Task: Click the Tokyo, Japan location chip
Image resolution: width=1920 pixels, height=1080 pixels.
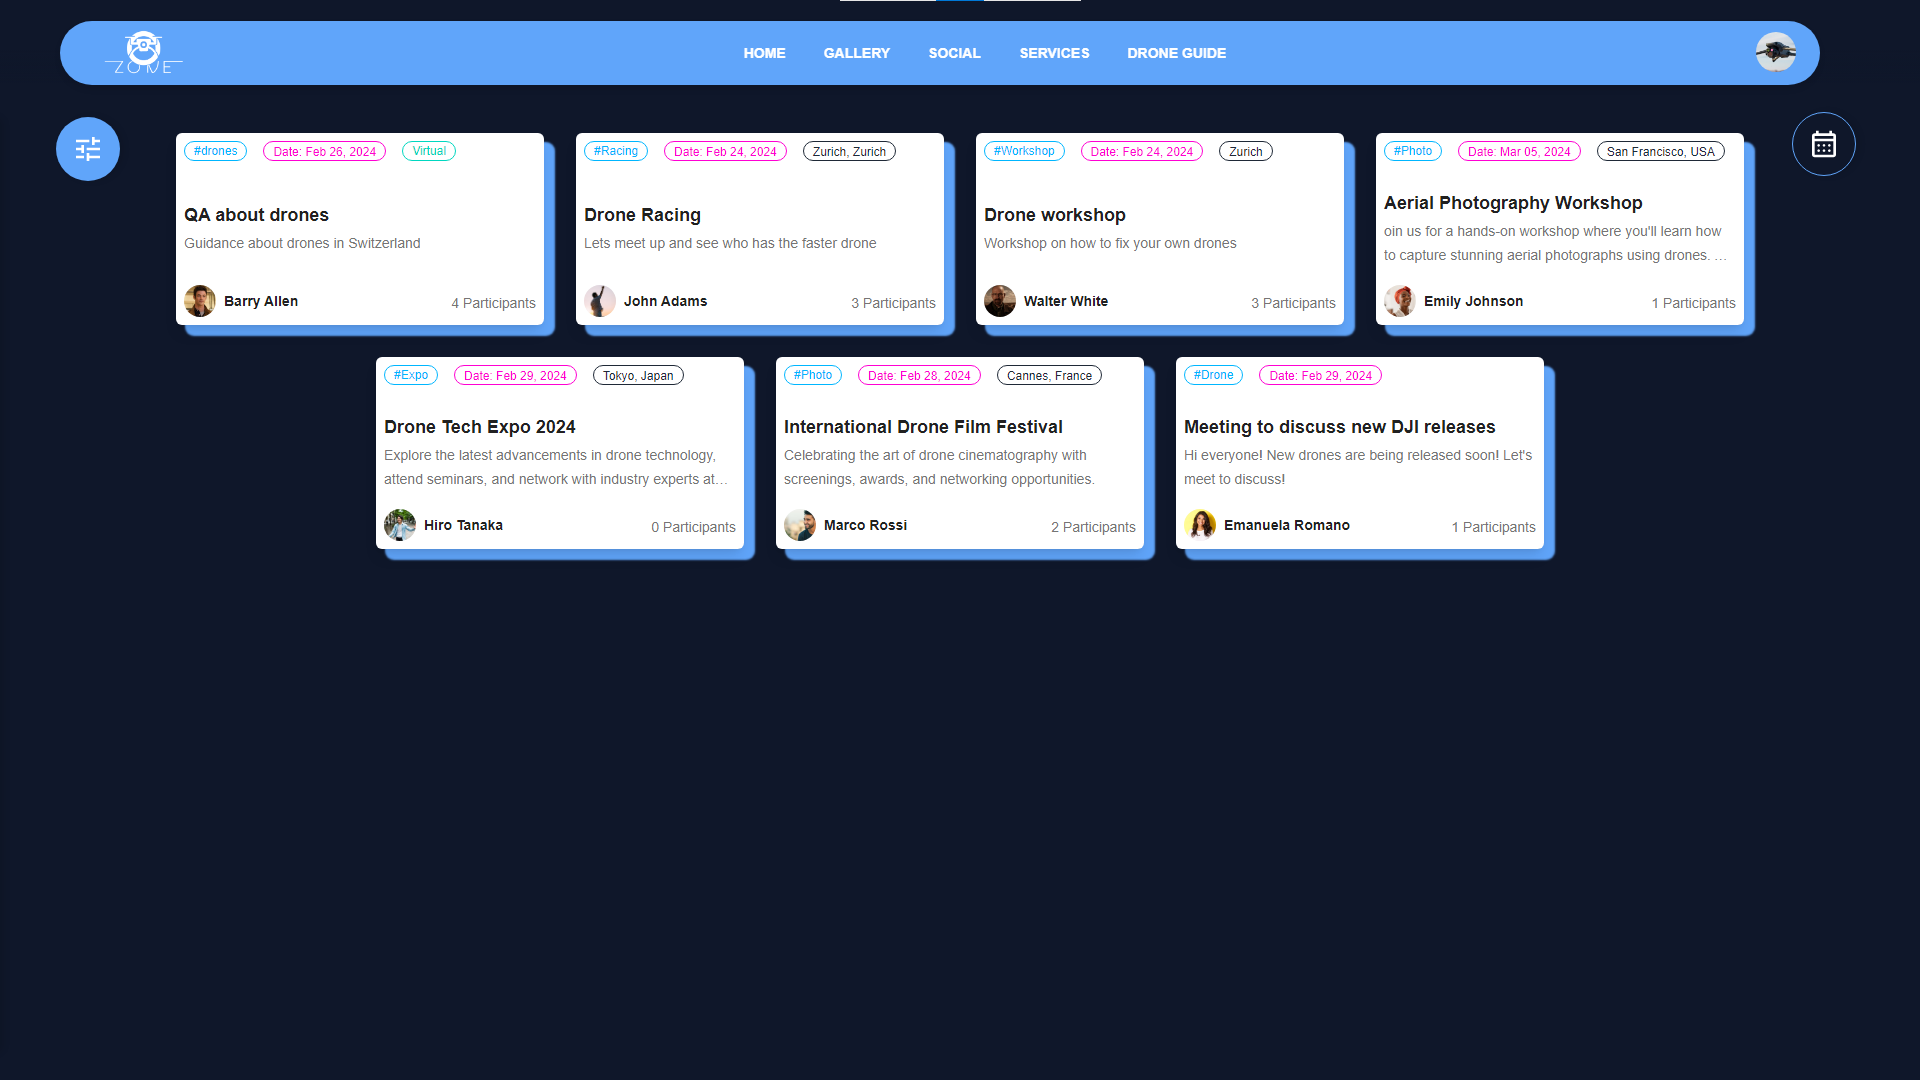Action: click(x=638, y=375)
